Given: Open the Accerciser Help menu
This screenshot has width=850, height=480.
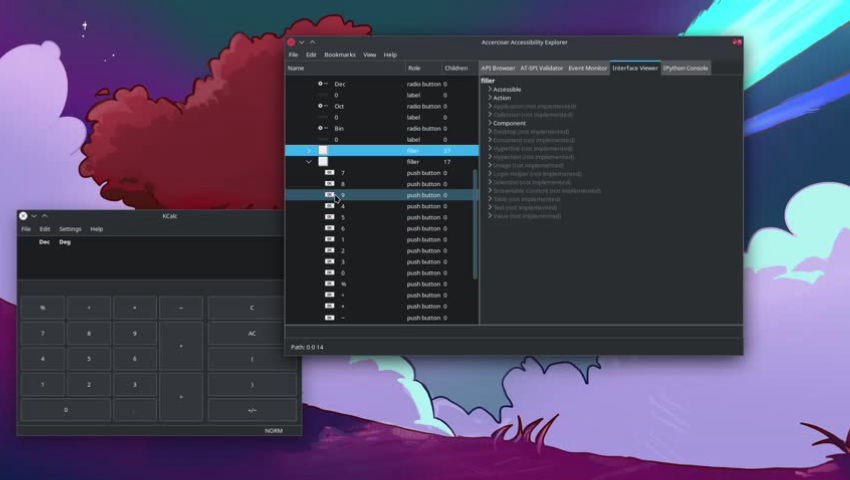Looking at the screenshot, I should pyautogui.click(x=390, y=55).
